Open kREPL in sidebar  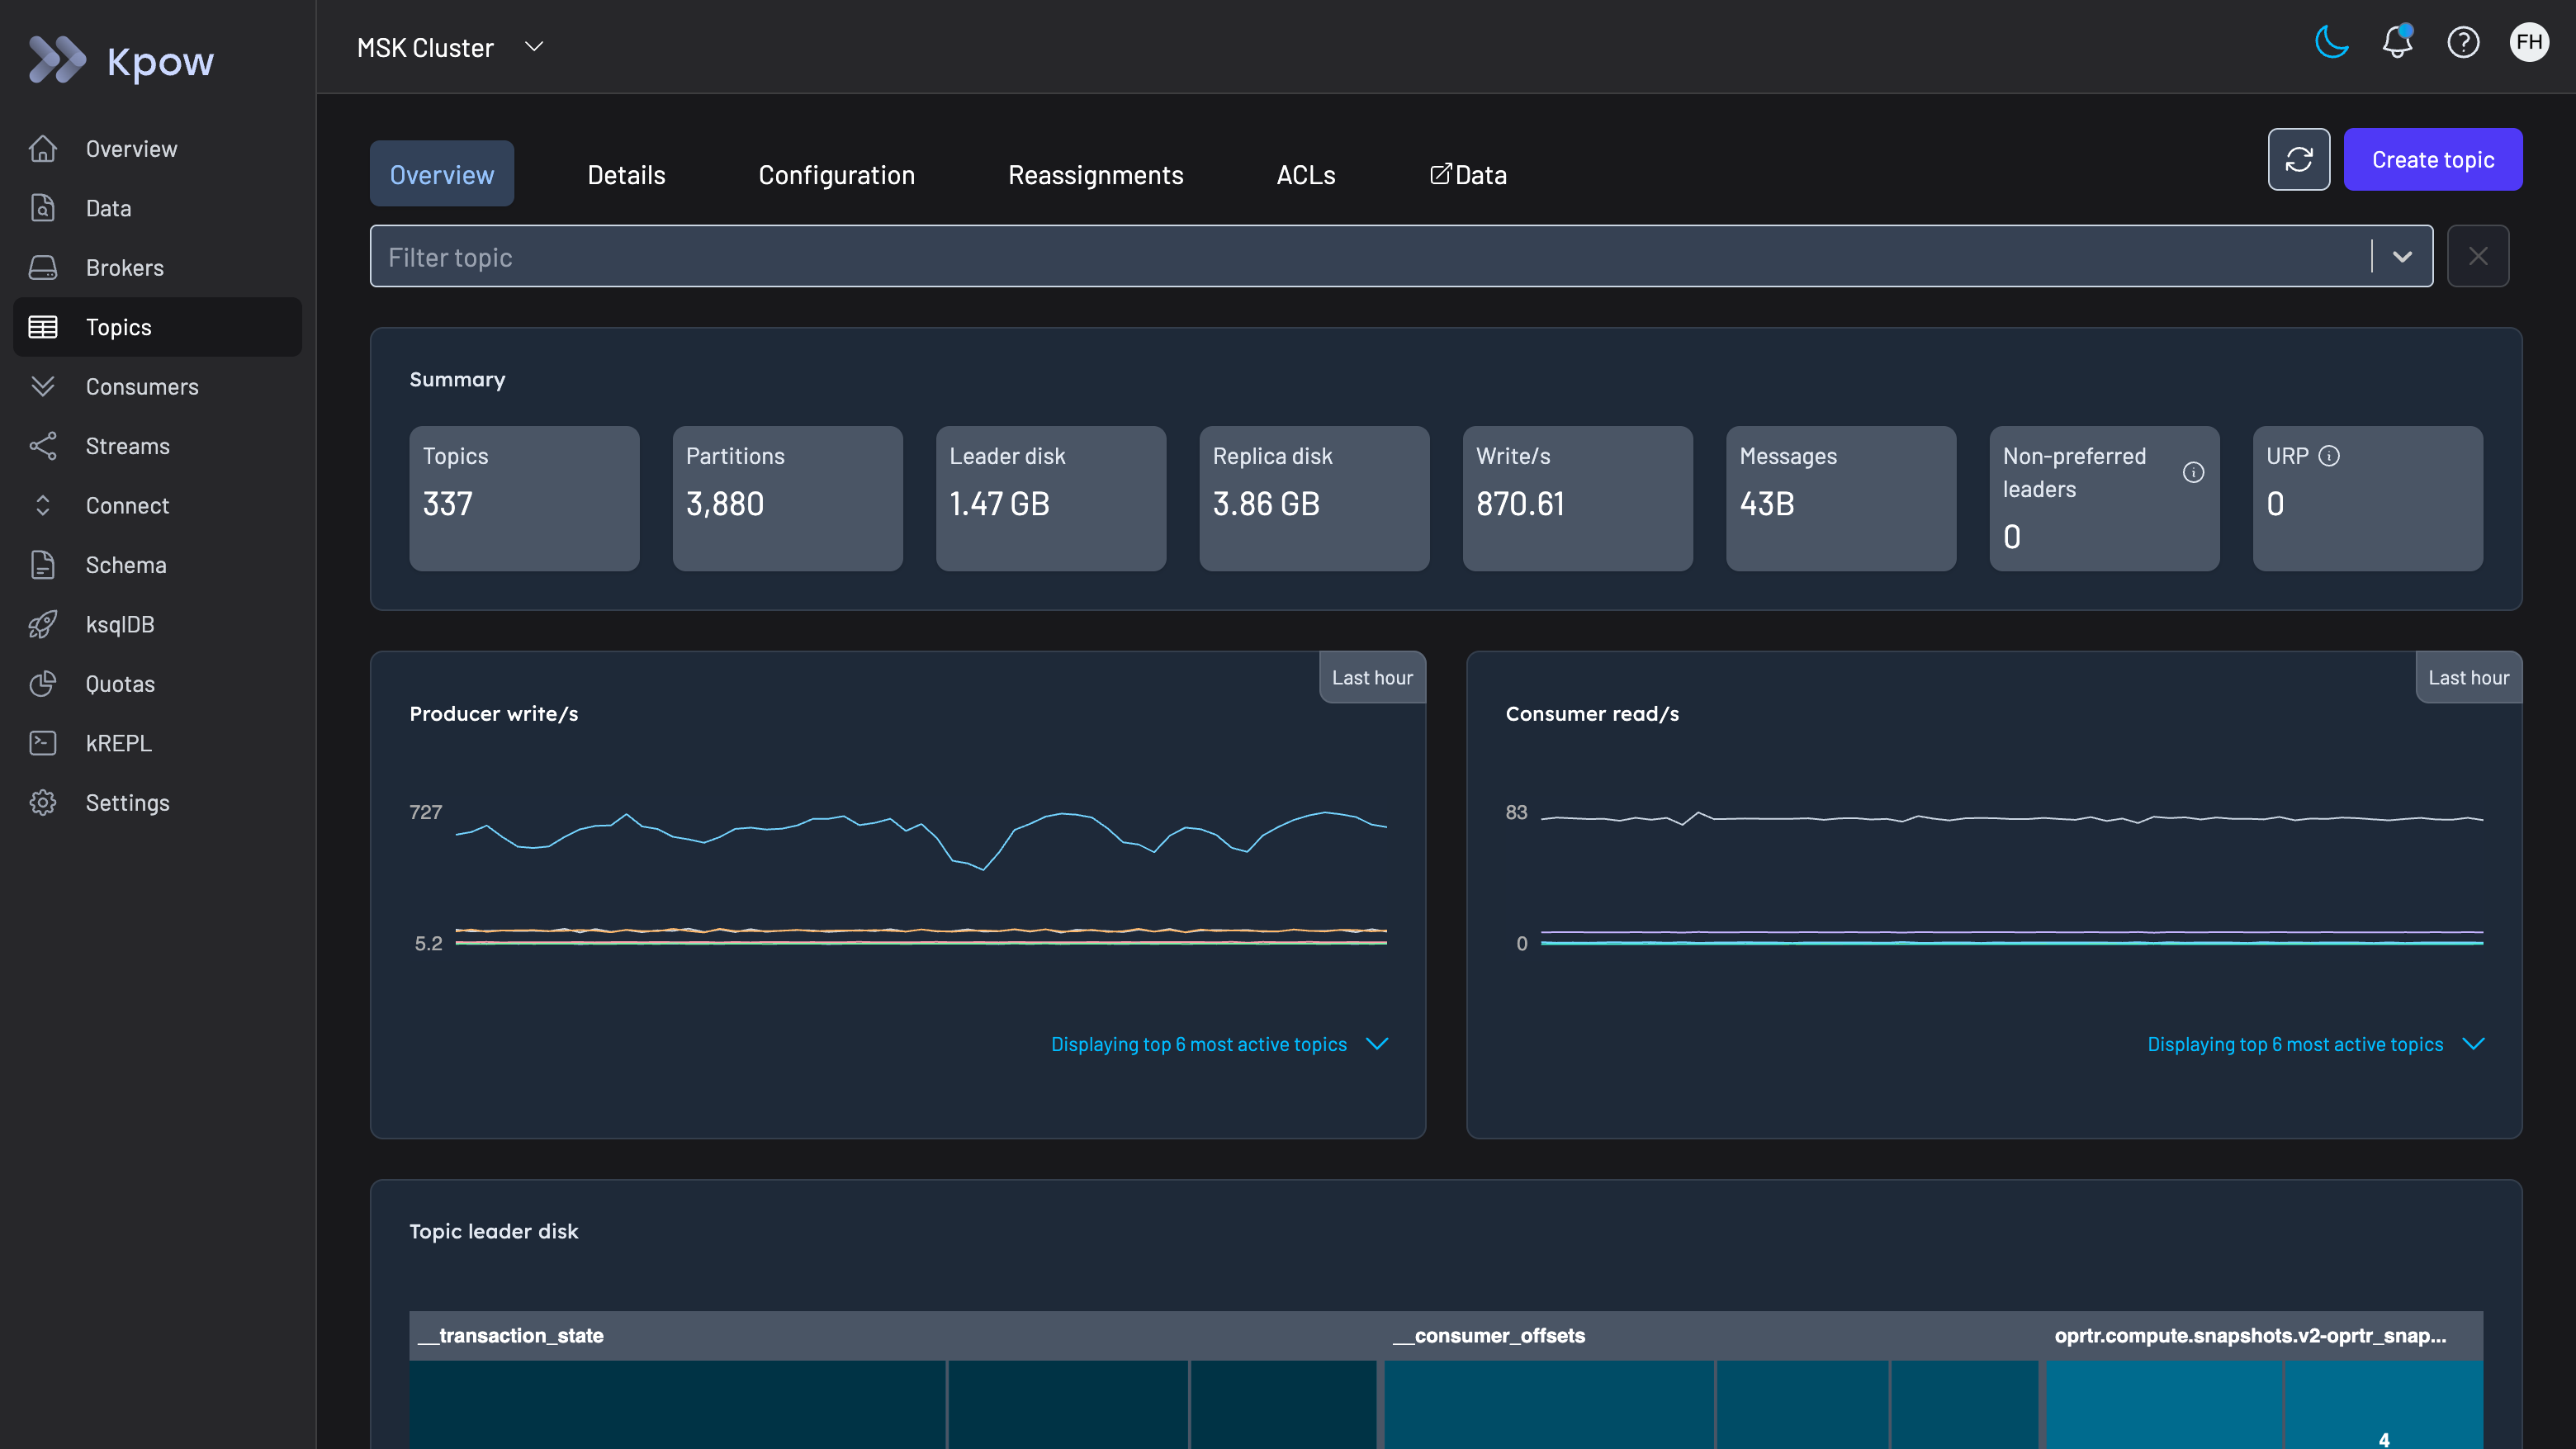pos(118,744)
